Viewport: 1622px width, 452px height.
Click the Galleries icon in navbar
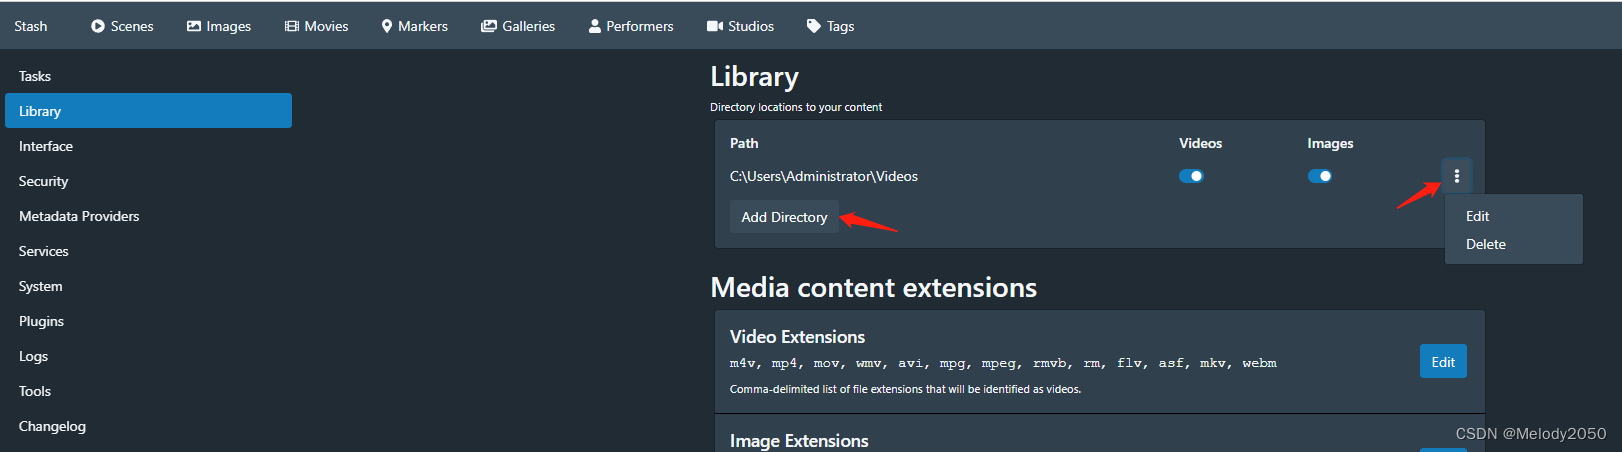[489, 26]
